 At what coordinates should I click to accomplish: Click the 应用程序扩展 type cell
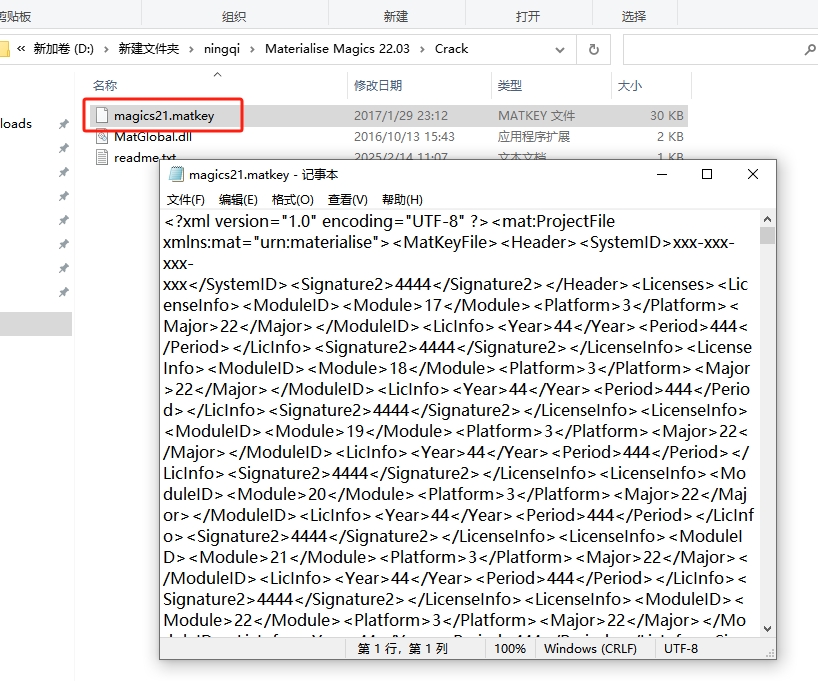534,137
